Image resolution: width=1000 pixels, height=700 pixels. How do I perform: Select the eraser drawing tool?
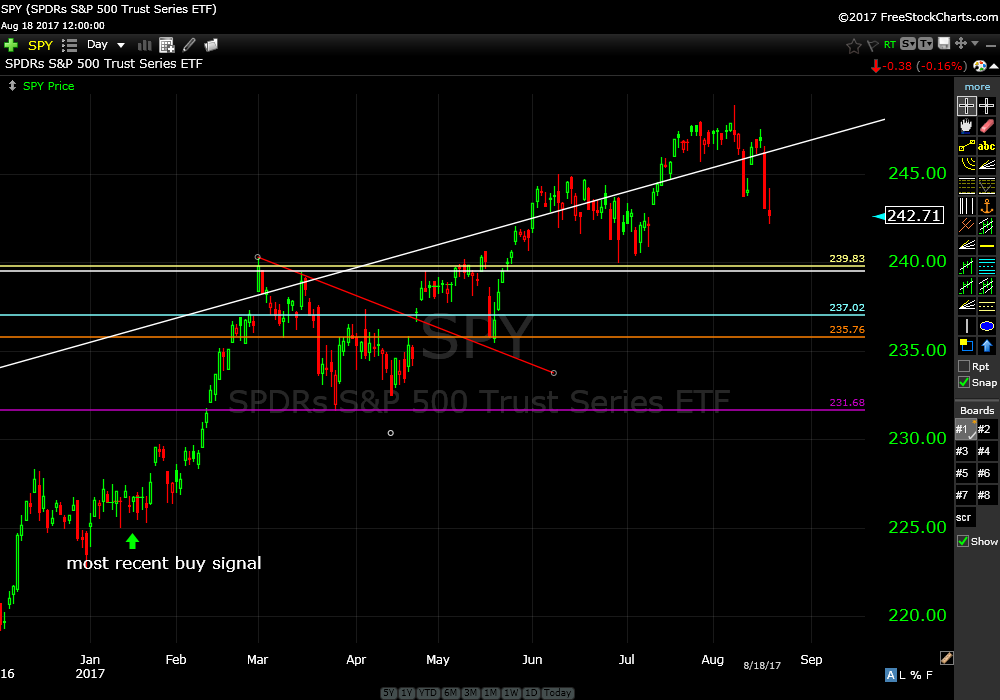(987, 126)
